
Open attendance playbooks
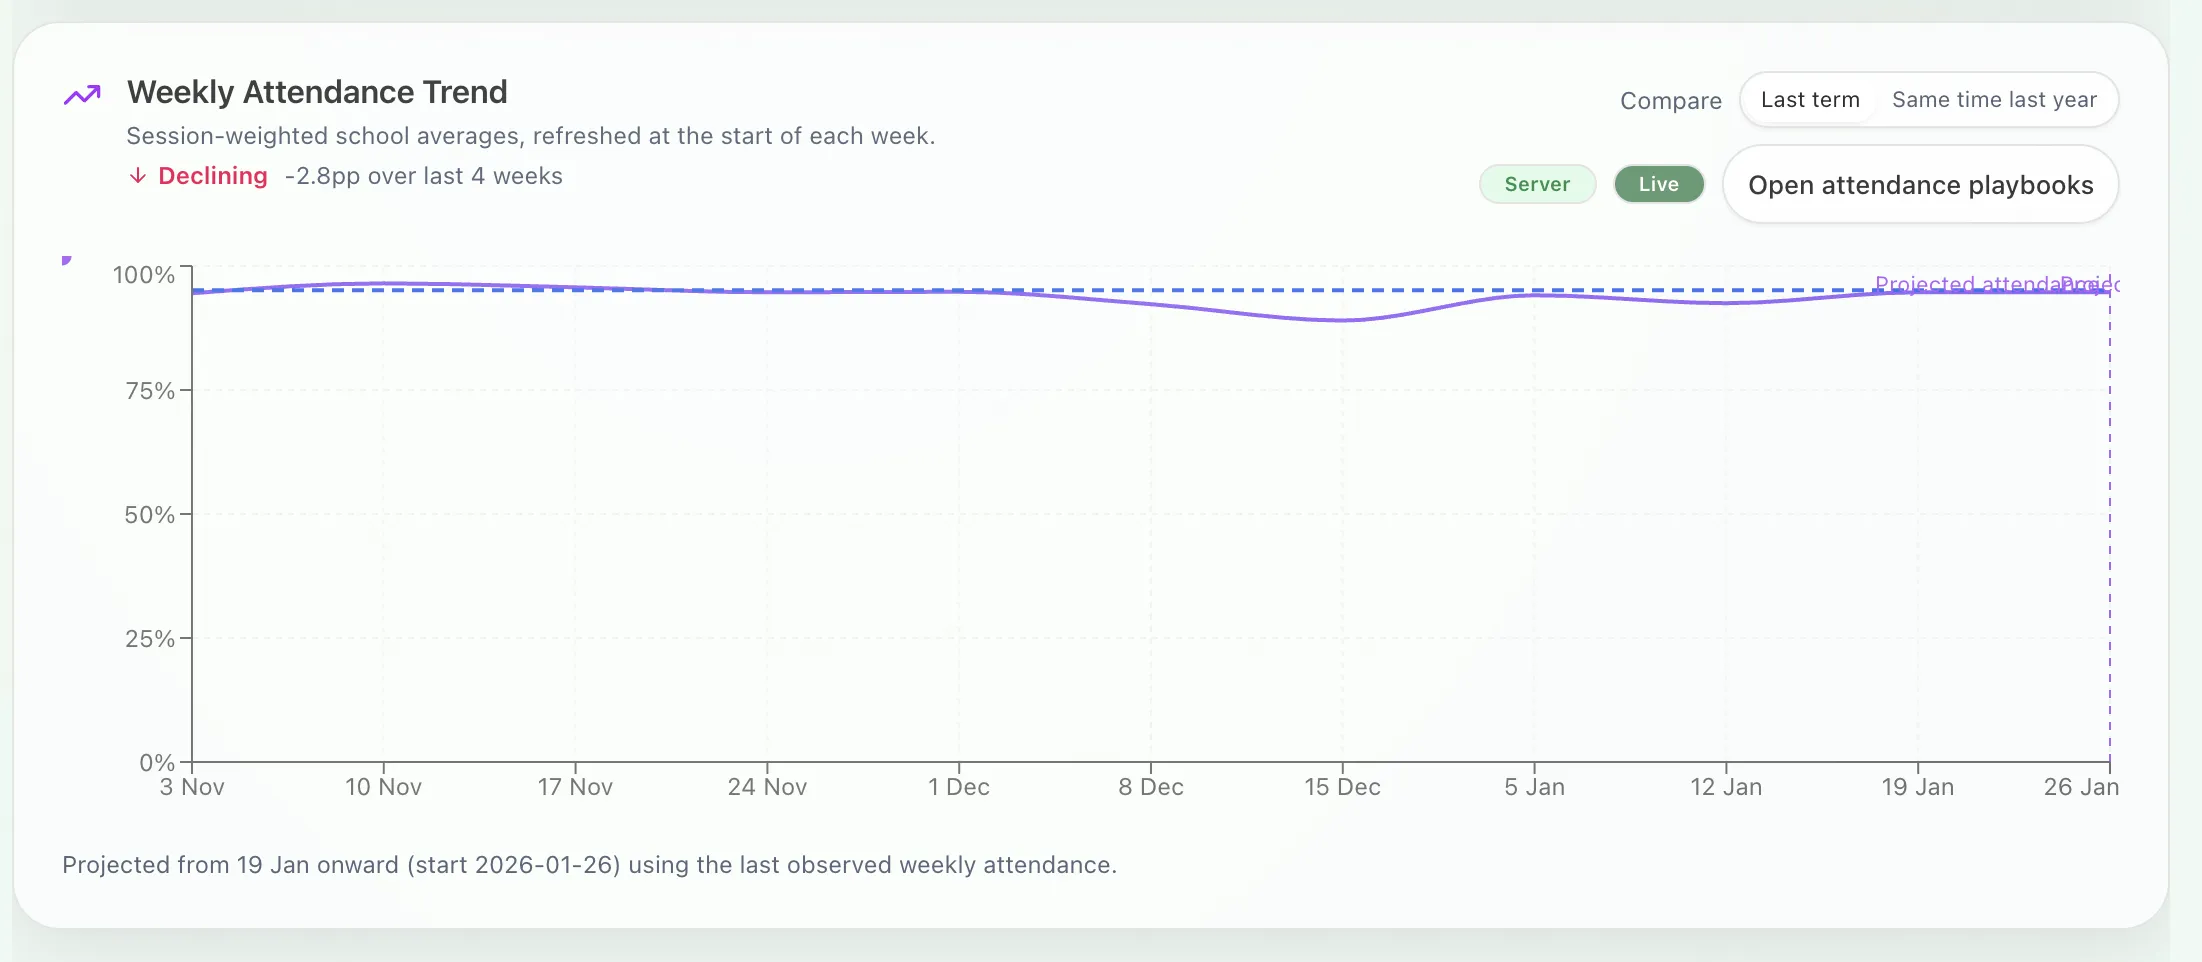(1920, 185)
